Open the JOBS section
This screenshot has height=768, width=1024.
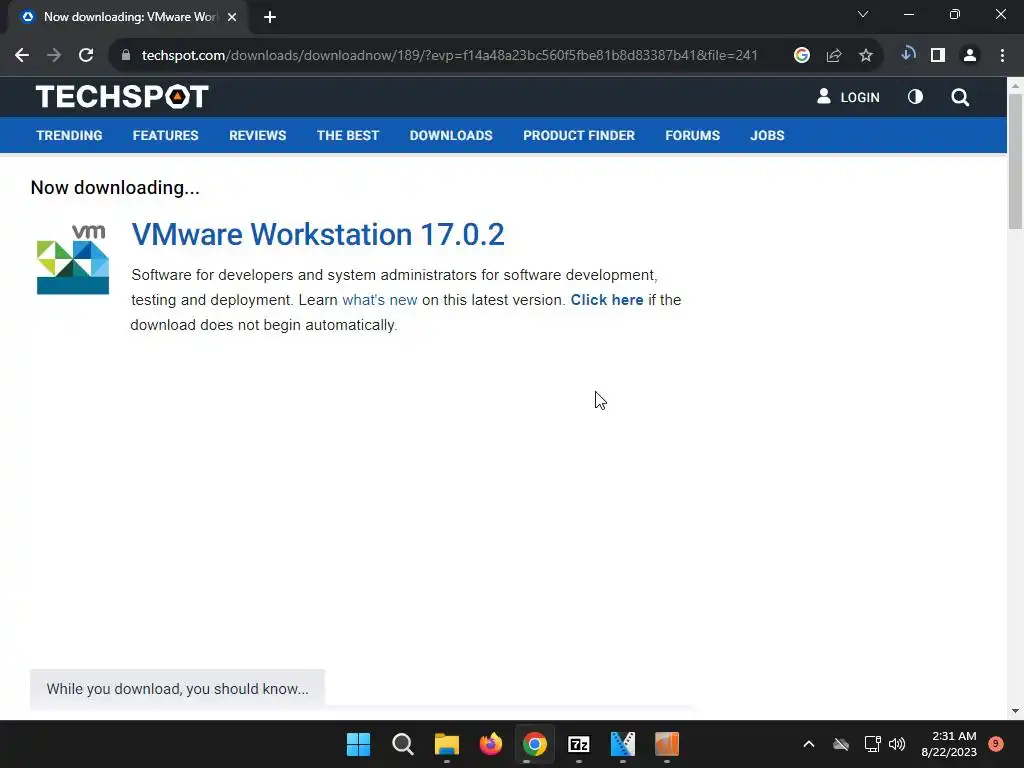[767, 135]
